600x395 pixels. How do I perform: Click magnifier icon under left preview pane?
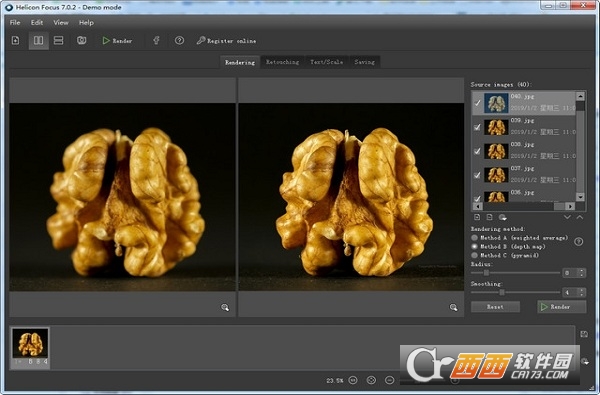[x=225, y=307]
